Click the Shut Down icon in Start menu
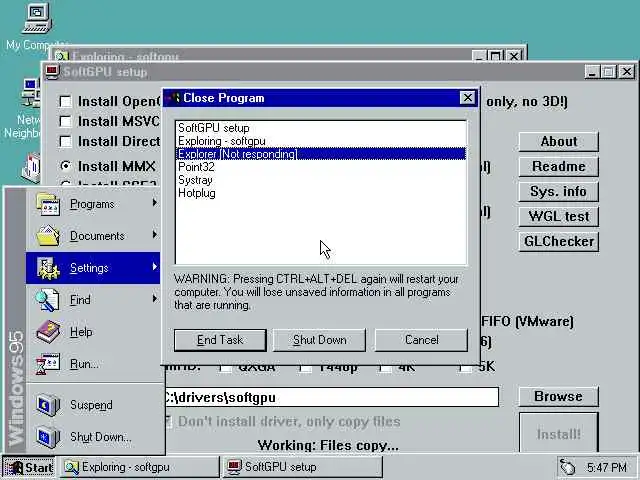The image size is (640, 480). [48, 437]
